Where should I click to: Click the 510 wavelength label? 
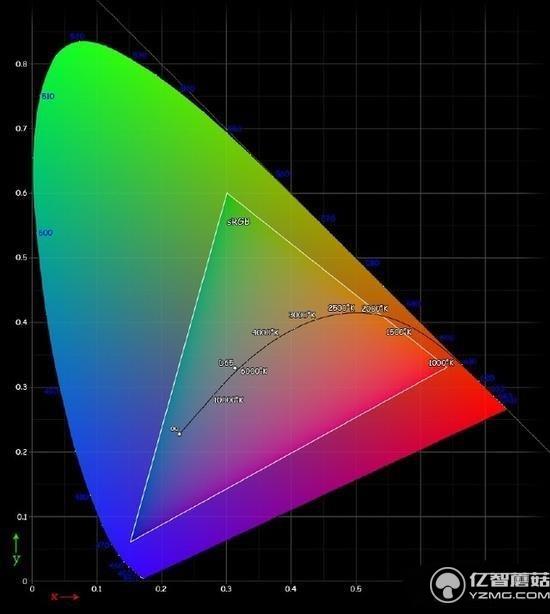(x=48, y=96)
